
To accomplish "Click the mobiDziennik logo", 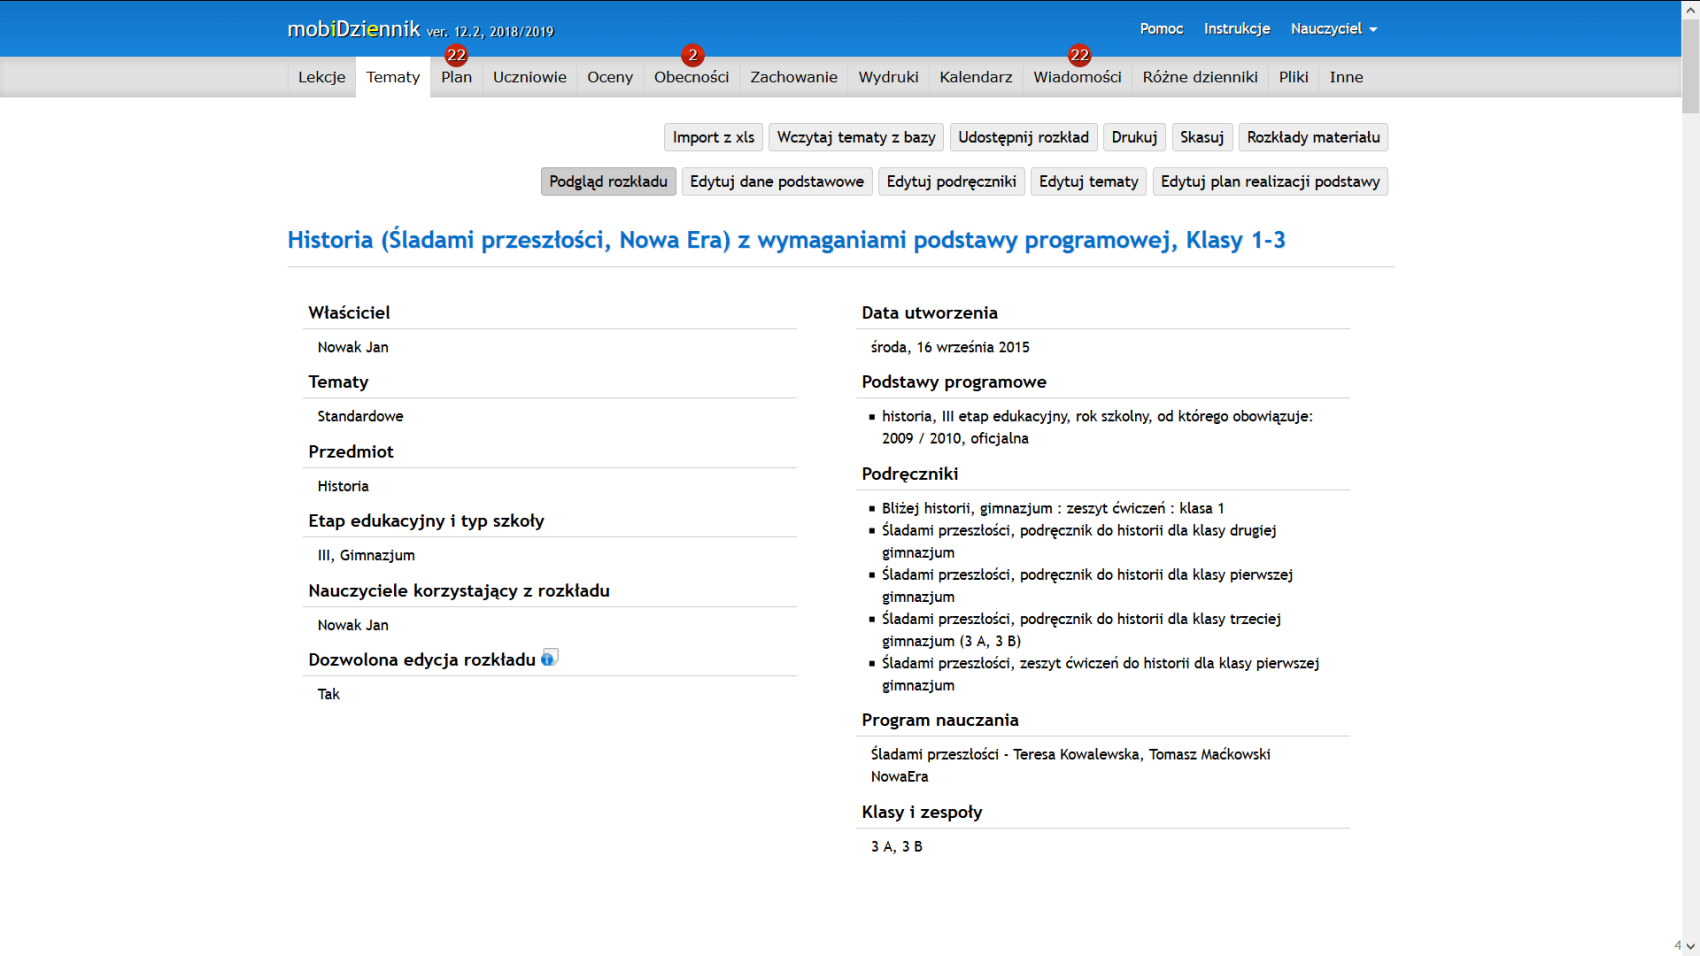I will coord(353,29).
